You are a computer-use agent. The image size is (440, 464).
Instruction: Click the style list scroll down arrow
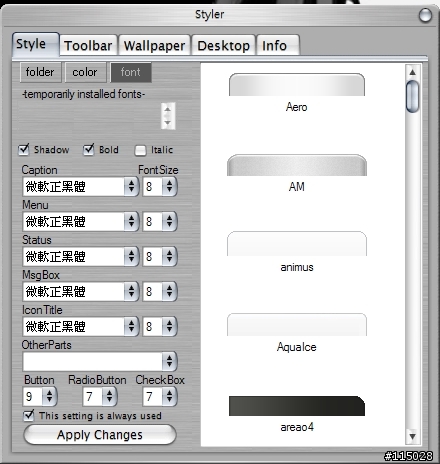(412, 436)
